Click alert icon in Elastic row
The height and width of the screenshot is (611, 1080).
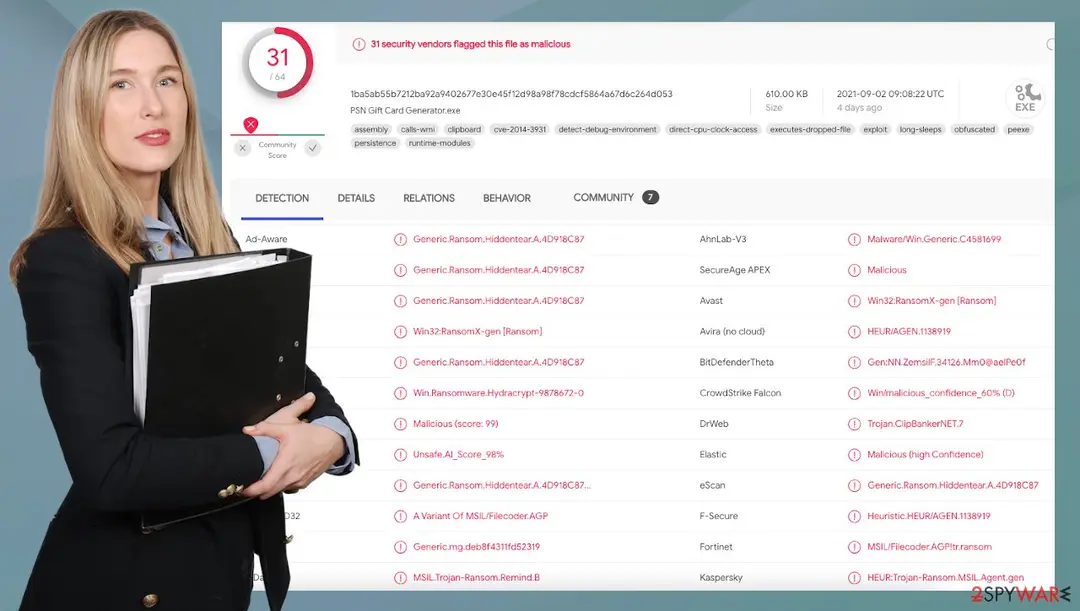854,455
